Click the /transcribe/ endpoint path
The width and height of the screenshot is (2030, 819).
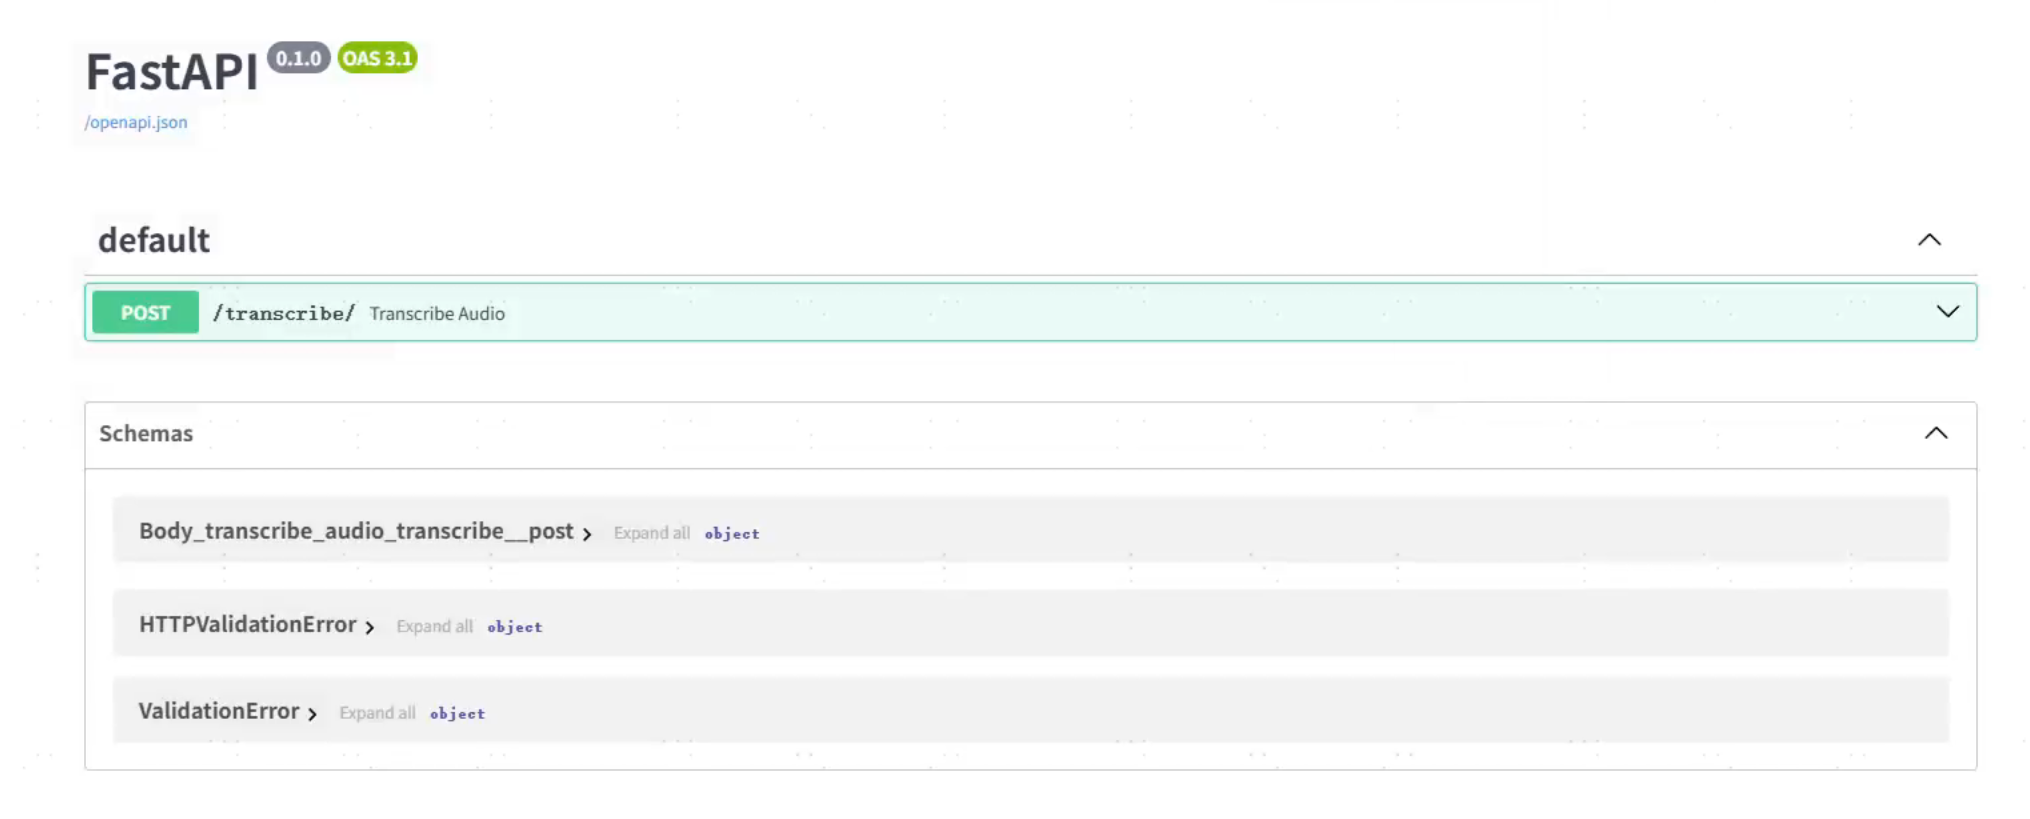(x=284, y=313)
